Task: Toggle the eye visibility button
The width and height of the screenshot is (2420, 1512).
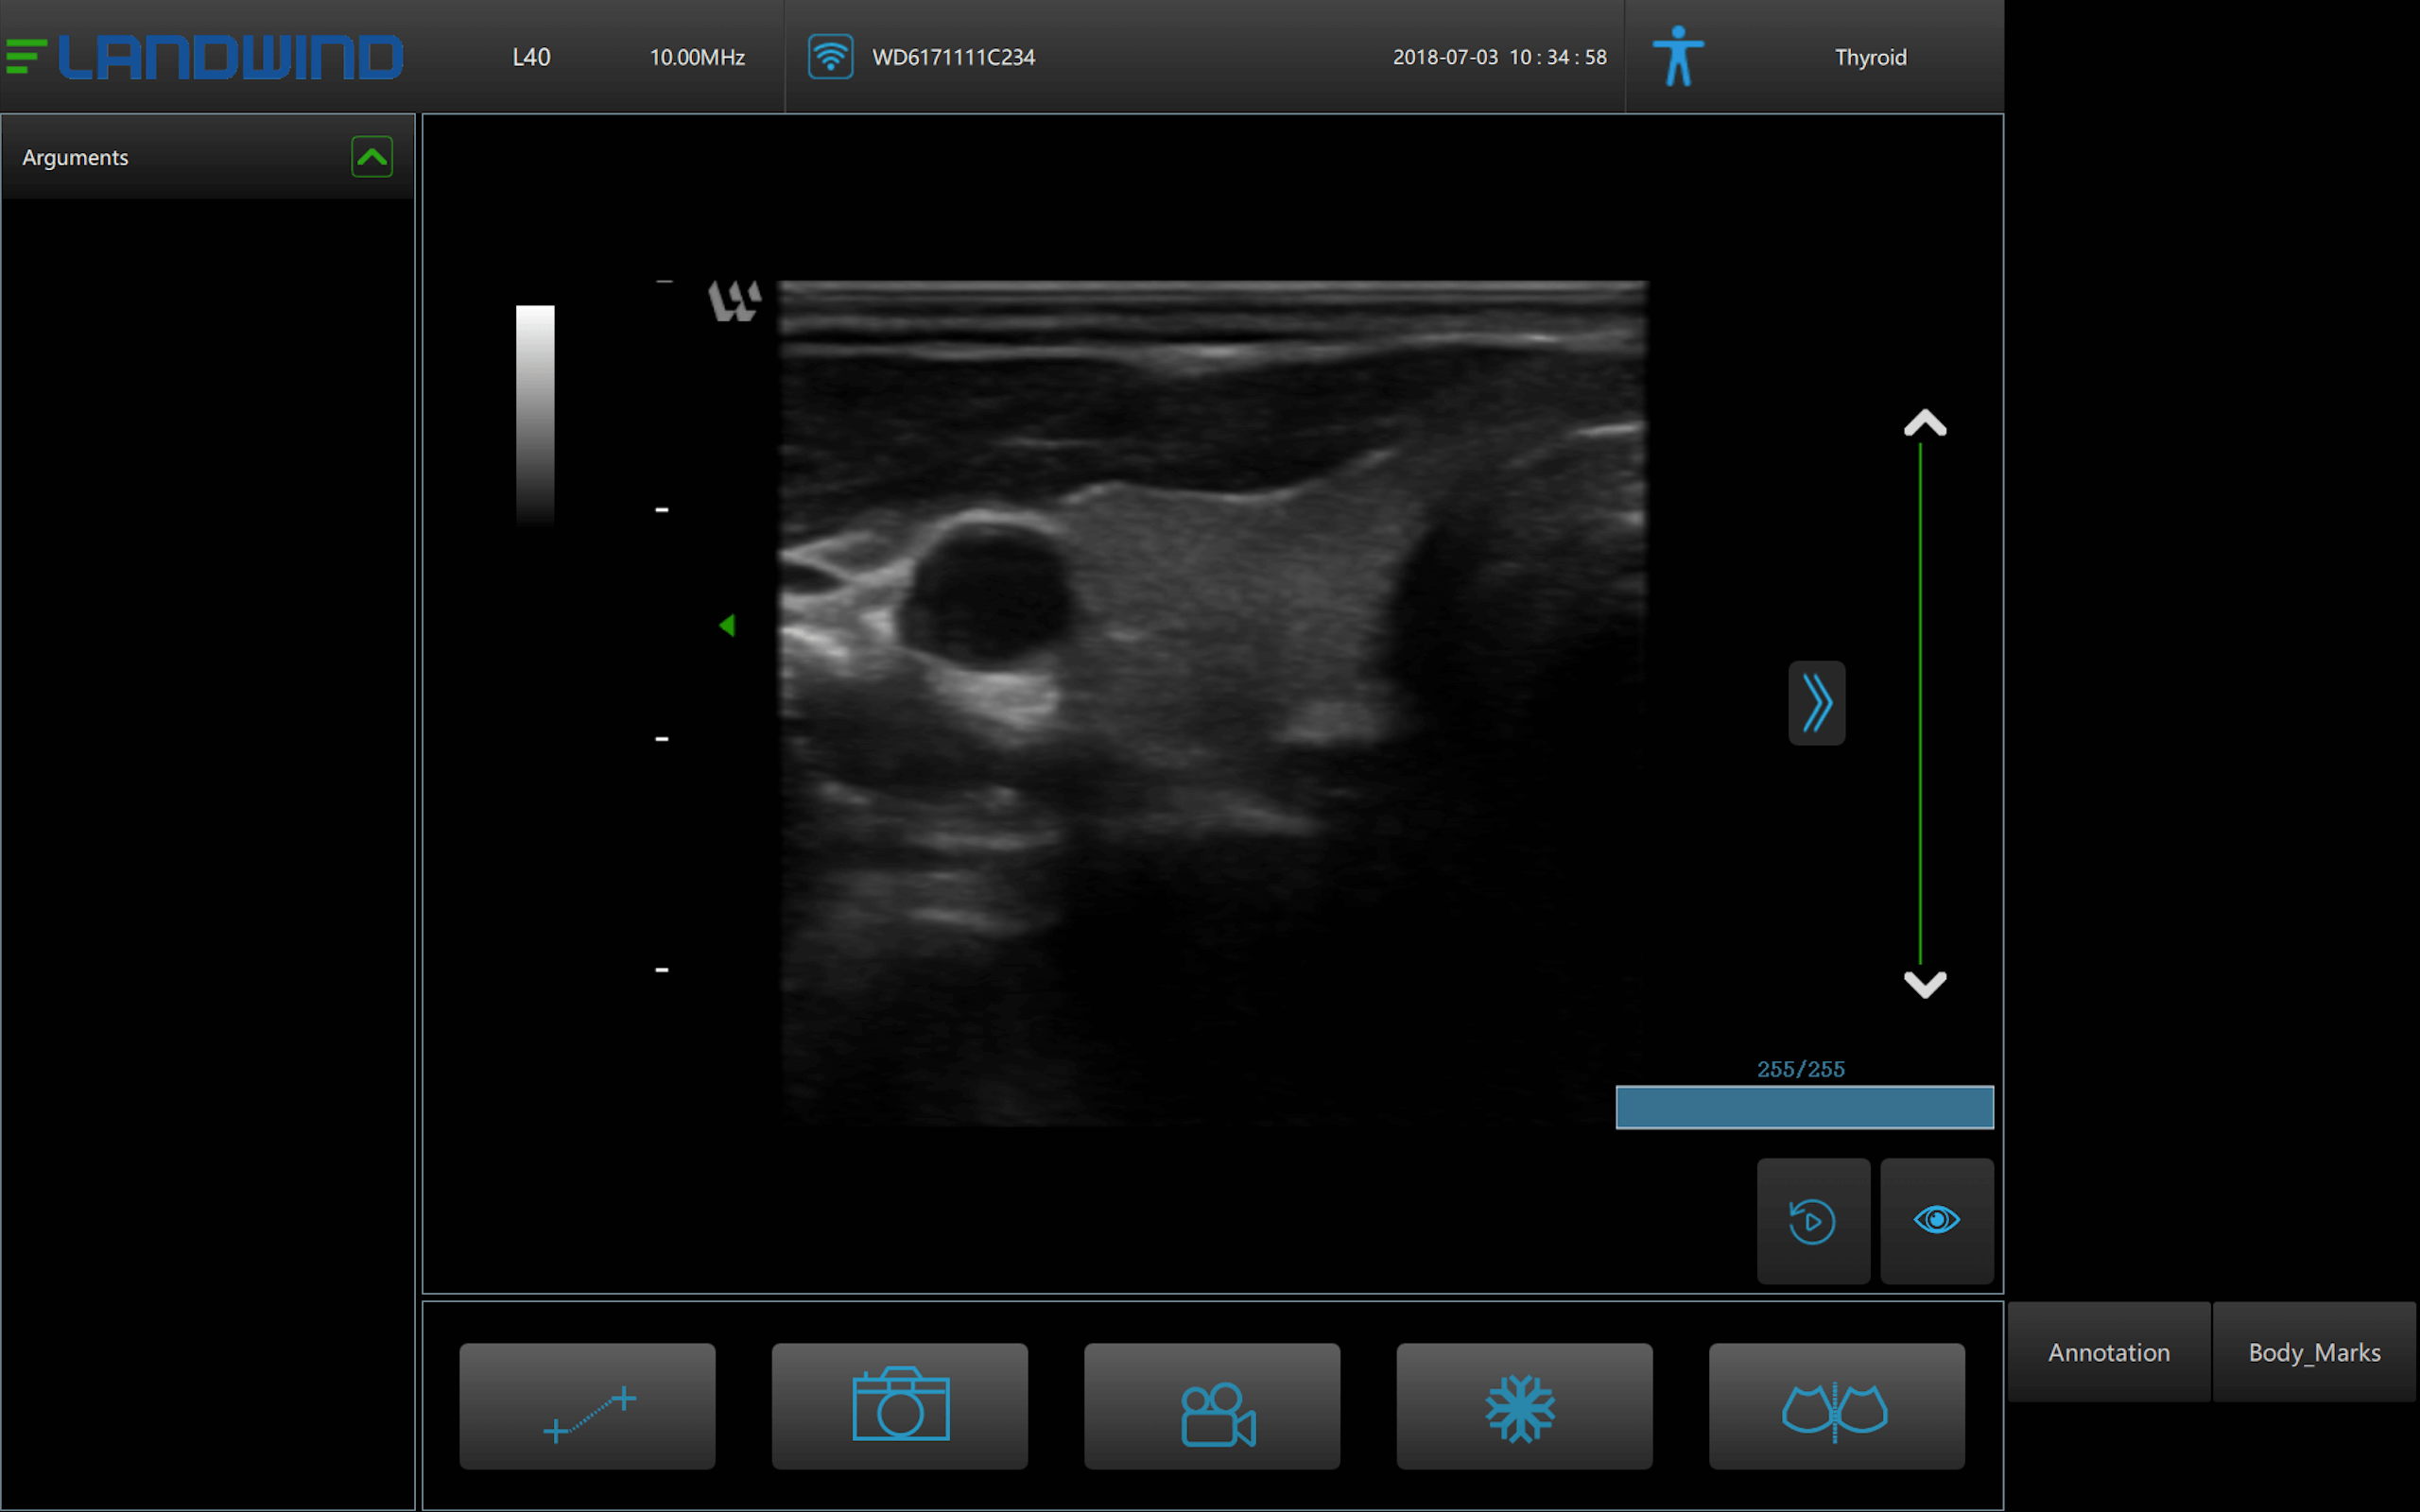Action: [x=1937, y=1221]
